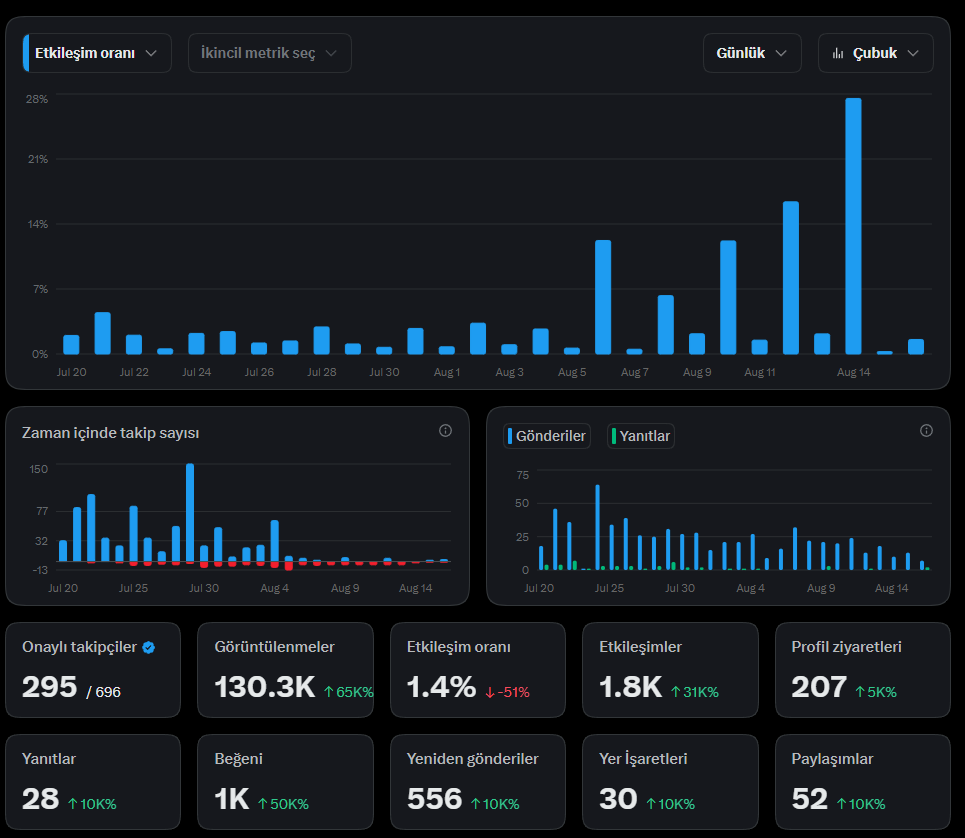Click red down arrow on Etkileşim oranı card
Screen dimensions: 965x838
[x=490, y=693]
